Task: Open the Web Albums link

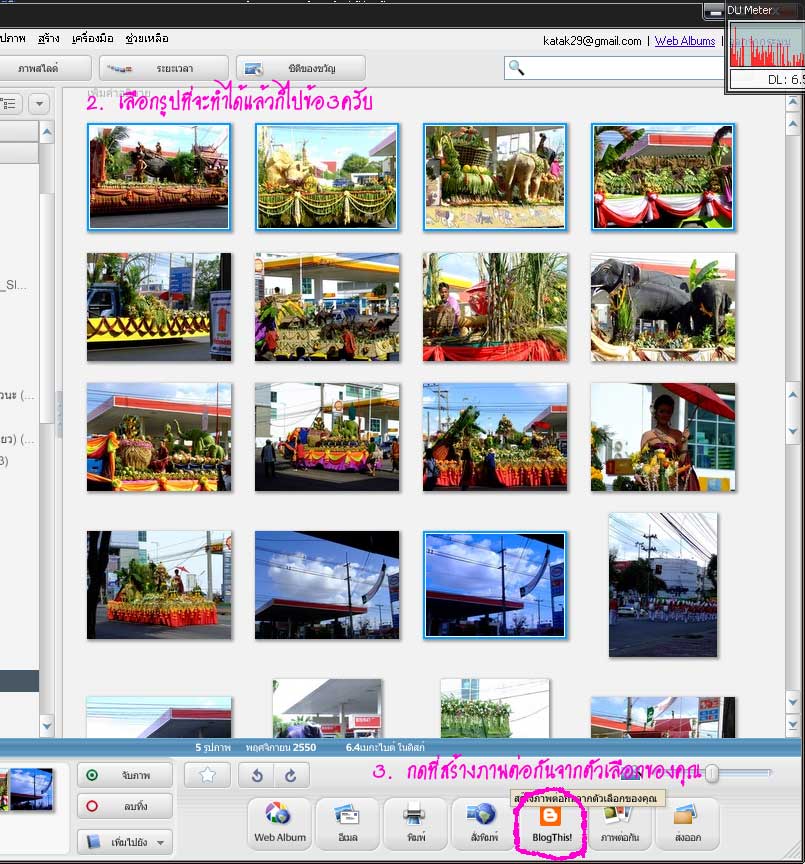Action: tap(685, 41)
